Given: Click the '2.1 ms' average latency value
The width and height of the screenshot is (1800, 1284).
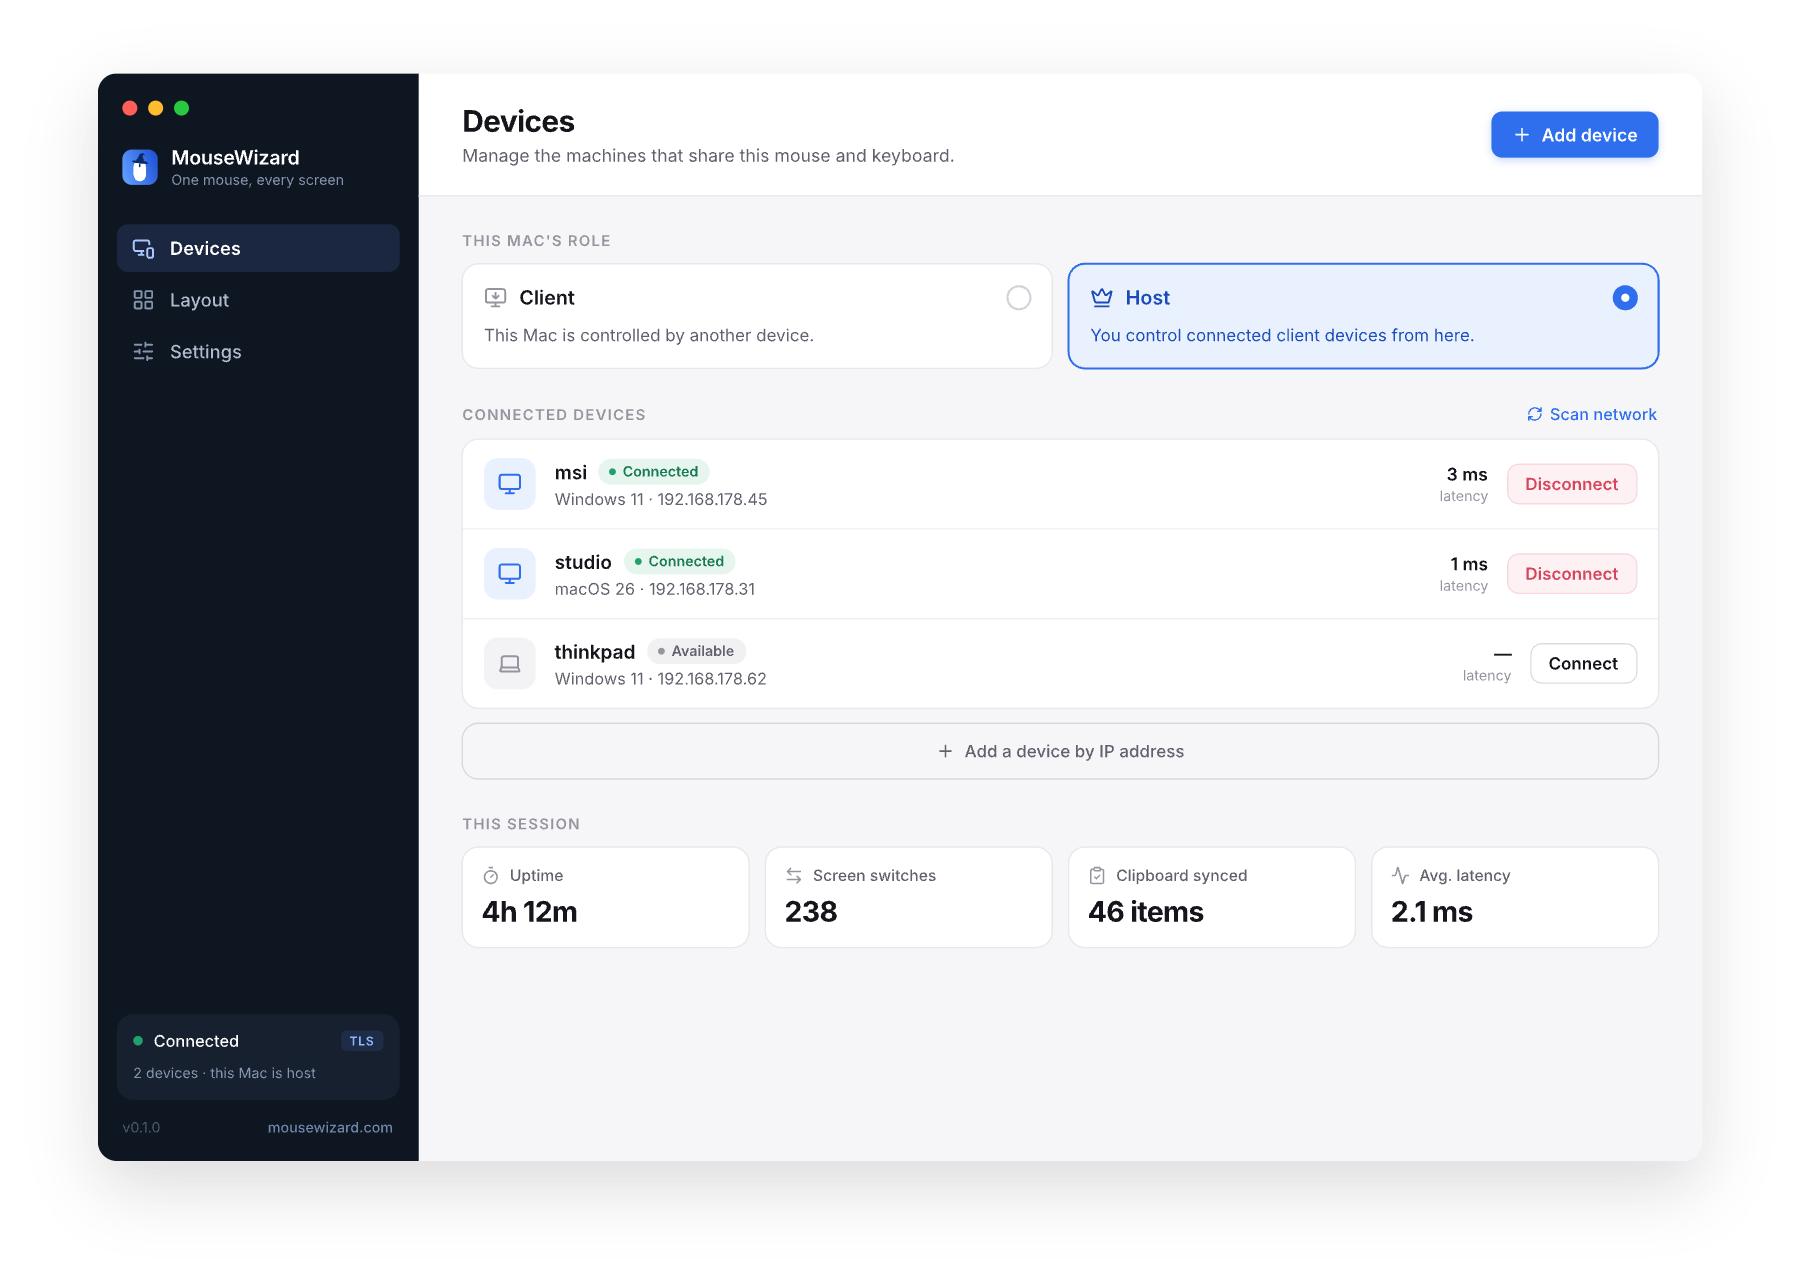Looking at the screenshot, I should tap(1432, 912).
